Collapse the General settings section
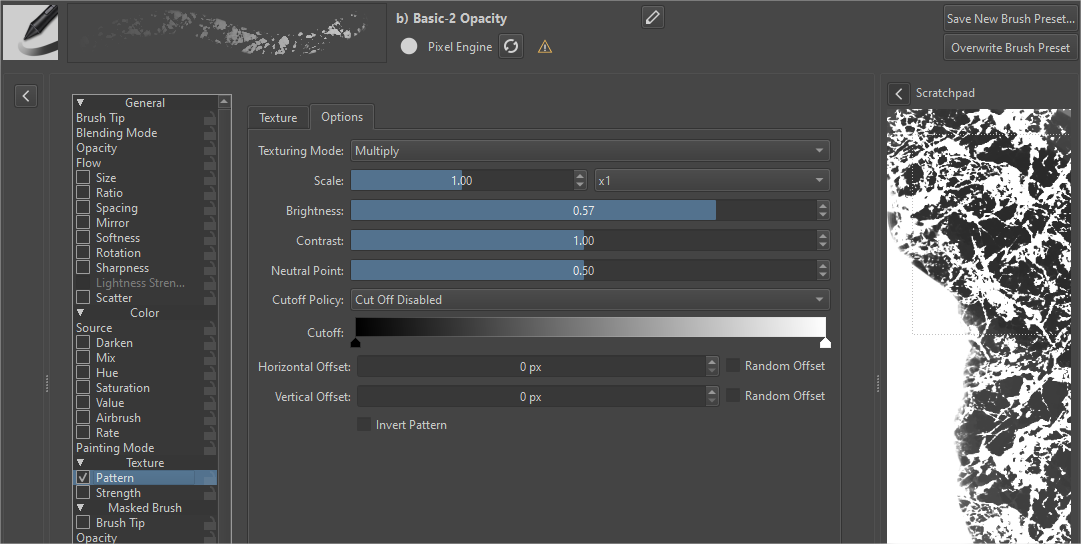Image resolution: width=1081 pixels, height=544 pixels. point(81,103)
